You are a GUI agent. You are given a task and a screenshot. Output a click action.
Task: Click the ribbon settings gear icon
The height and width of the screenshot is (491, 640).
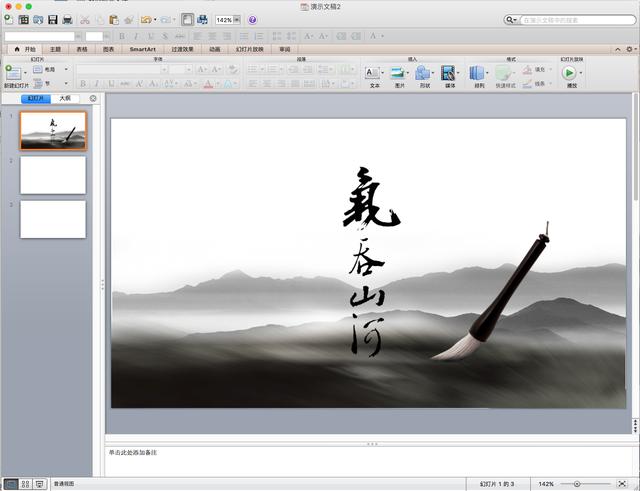(x=629, y=49)
